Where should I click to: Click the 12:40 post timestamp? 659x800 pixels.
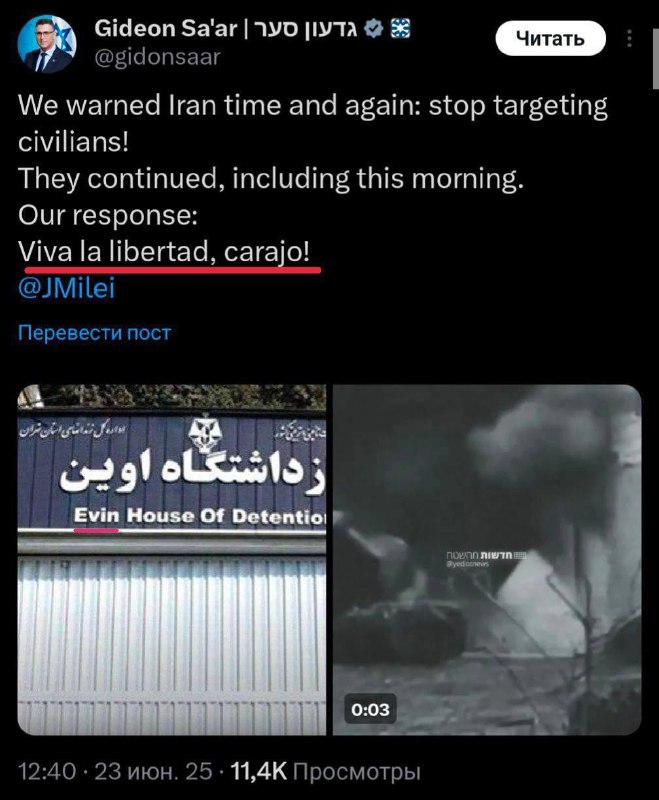click(x=47, y=771)
